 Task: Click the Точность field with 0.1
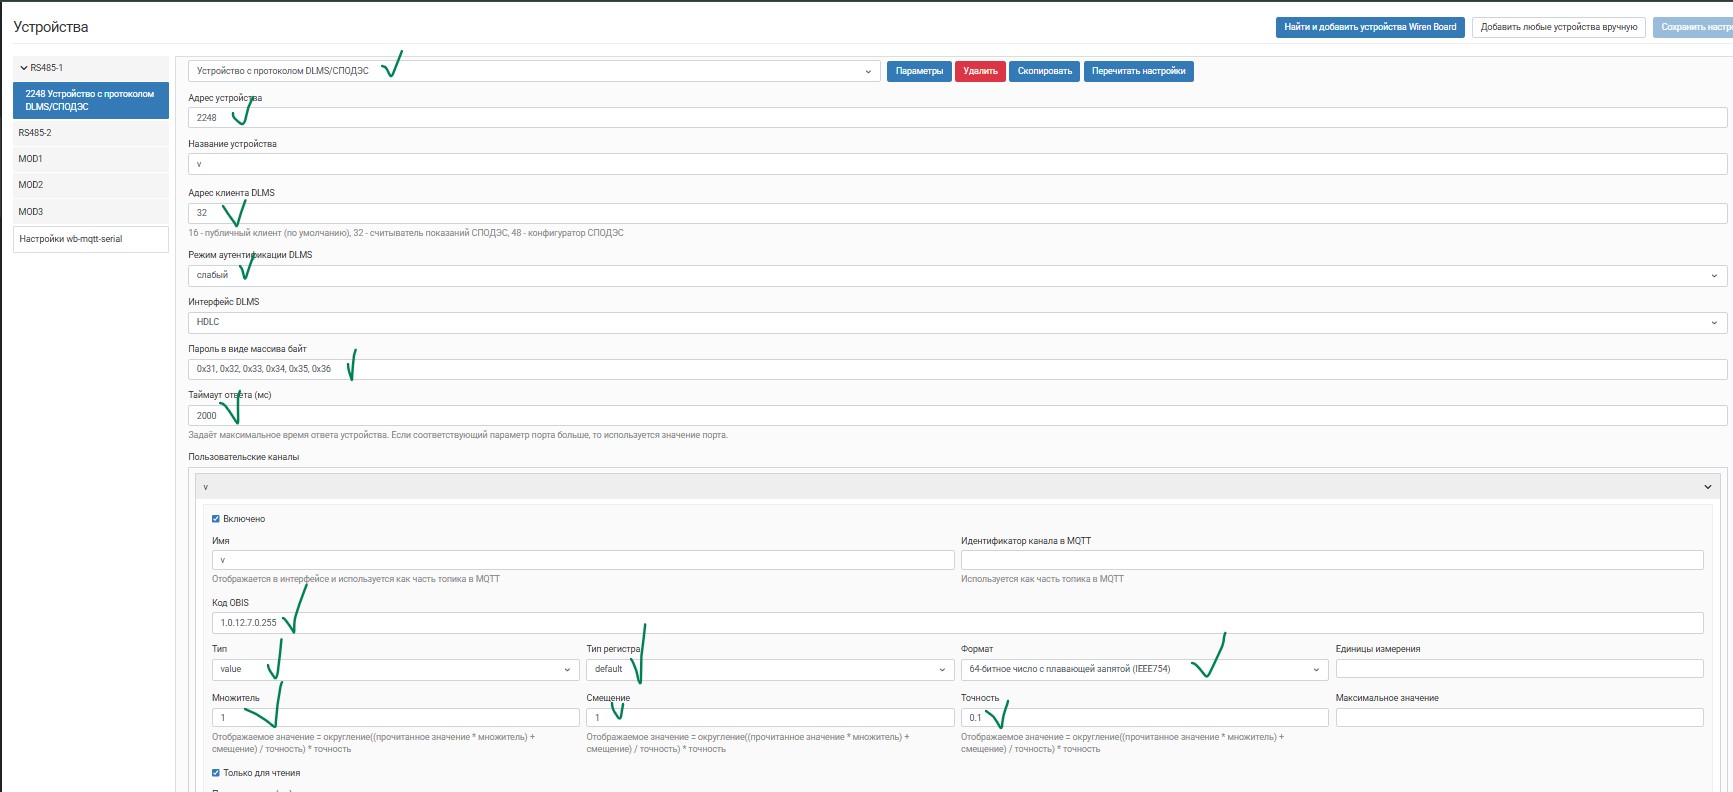(x=1144, y=718)
